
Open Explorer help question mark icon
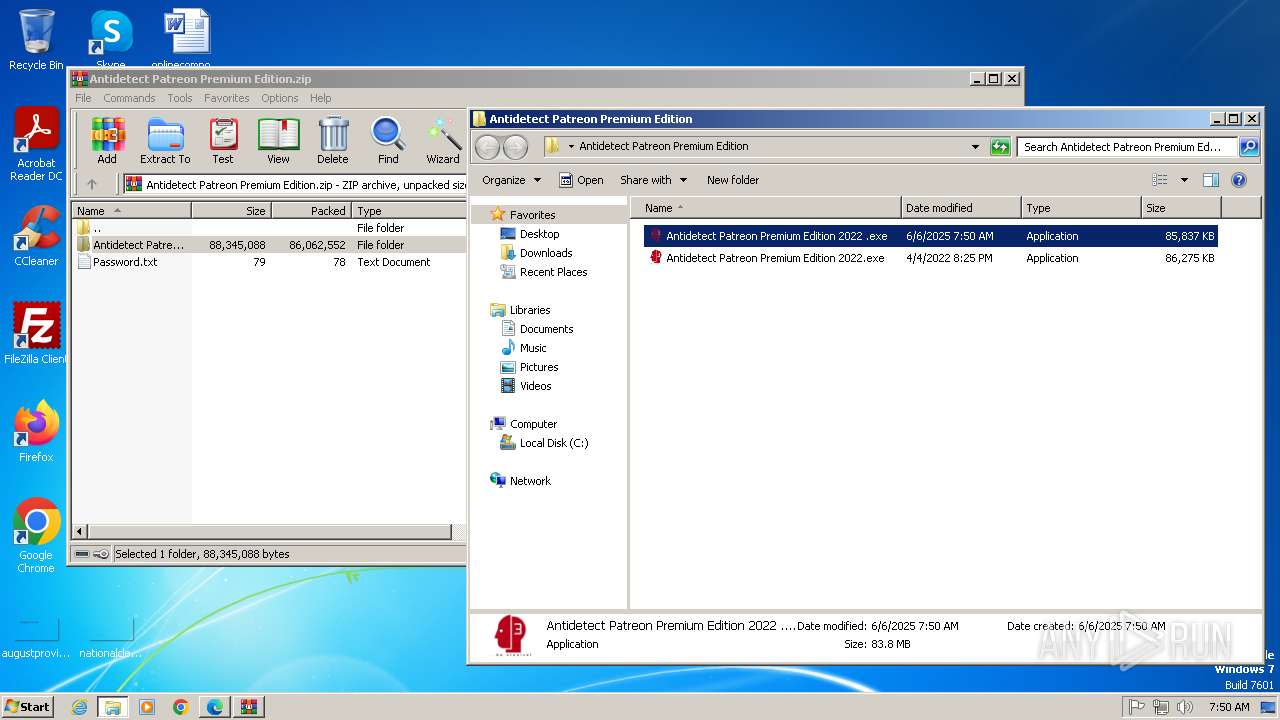[x=1239, y=180]
